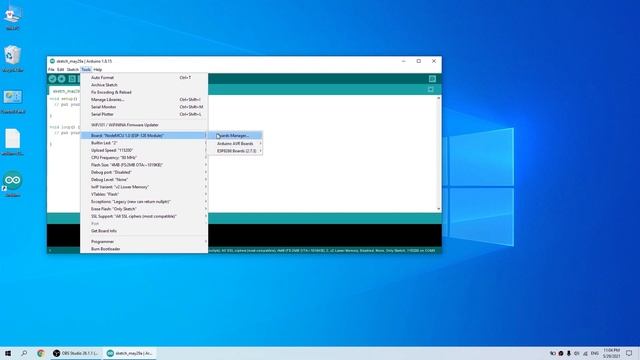This screenshot has width=640, height=360.
Task: Click the Verify checkmark toolbar icon
Action: [52, 79]
